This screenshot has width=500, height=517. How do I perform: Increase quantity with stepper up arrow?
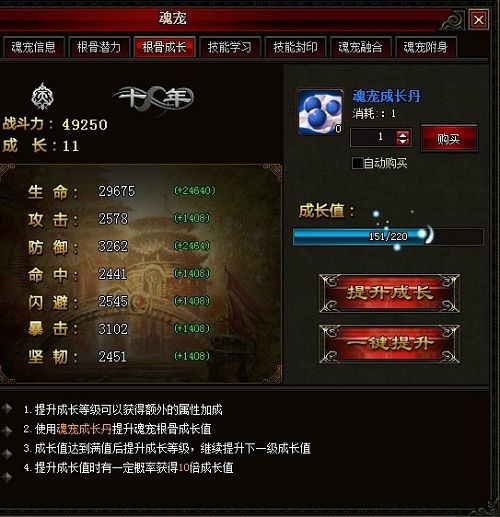(403, 134)
